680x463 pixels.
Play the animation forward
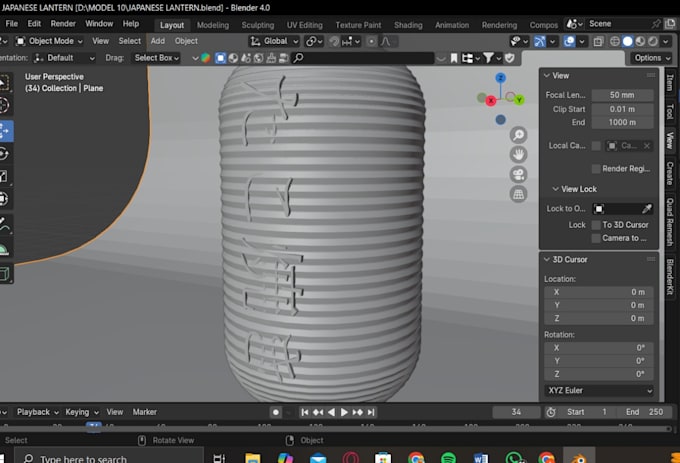click(x=344, y=412)
